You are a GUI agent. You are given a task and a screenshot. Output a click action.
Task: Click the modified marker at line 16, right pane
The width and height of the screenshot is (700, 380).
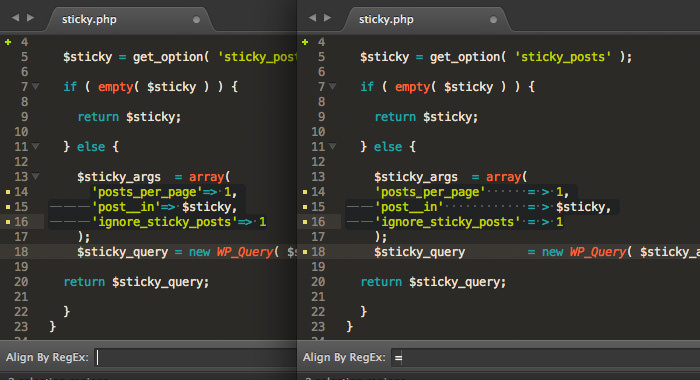tap(305, 222)
